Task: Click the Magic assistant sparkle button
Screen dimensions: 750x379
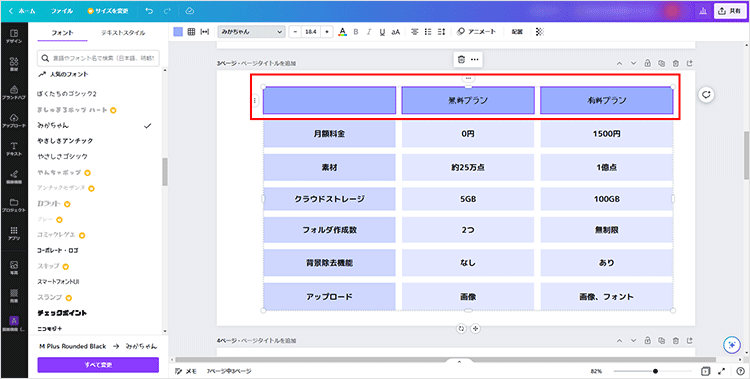Action: click(x=731, y=345)
